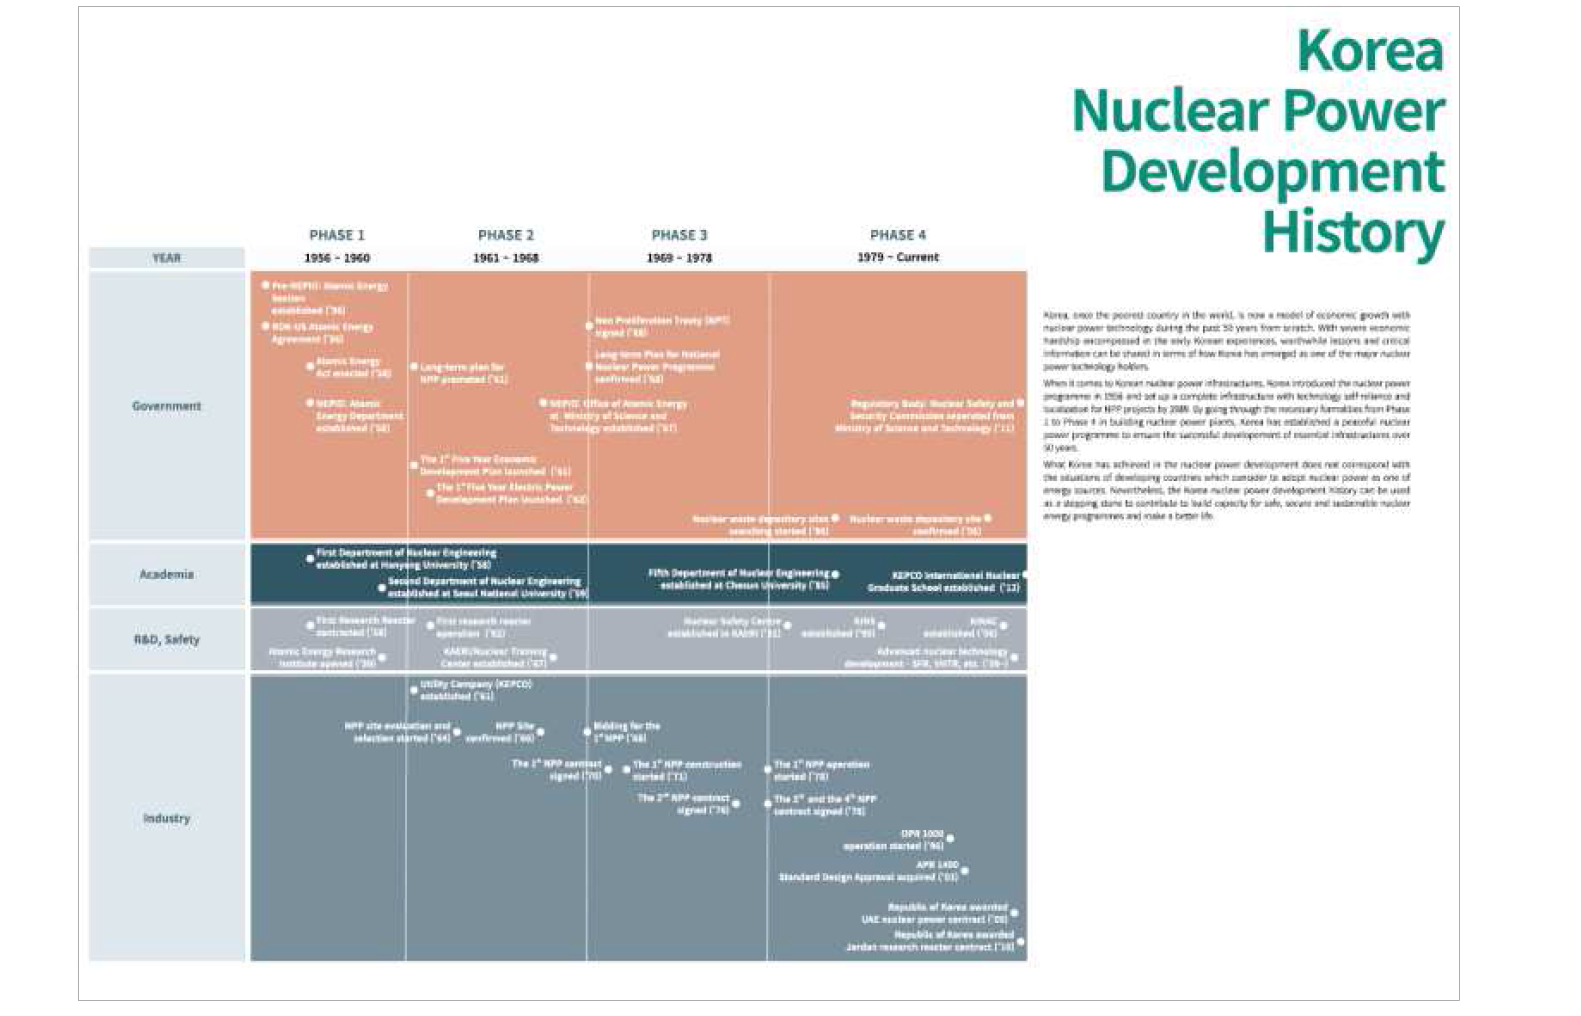The image size is (1581, 1016).
Task: Click the '1969 ~ 1978' year range
Action: pyautogui.click(x=679, y=258)
